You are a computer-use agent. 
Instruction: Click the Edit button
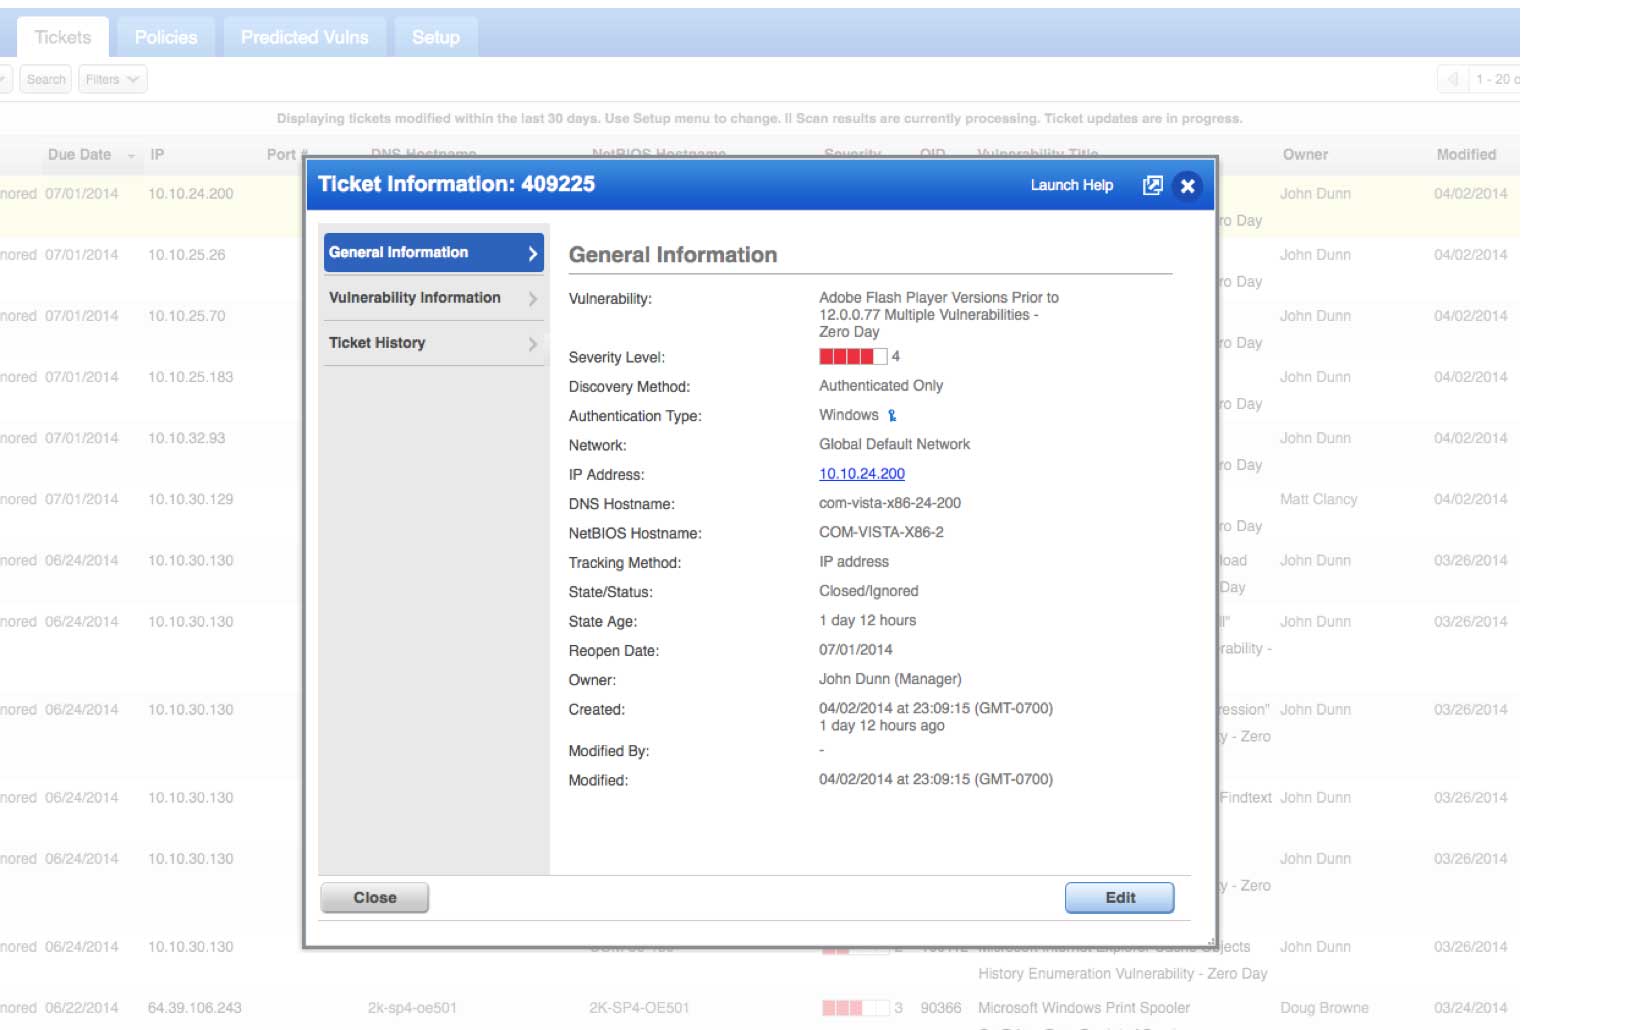(x=1119, y=897)
